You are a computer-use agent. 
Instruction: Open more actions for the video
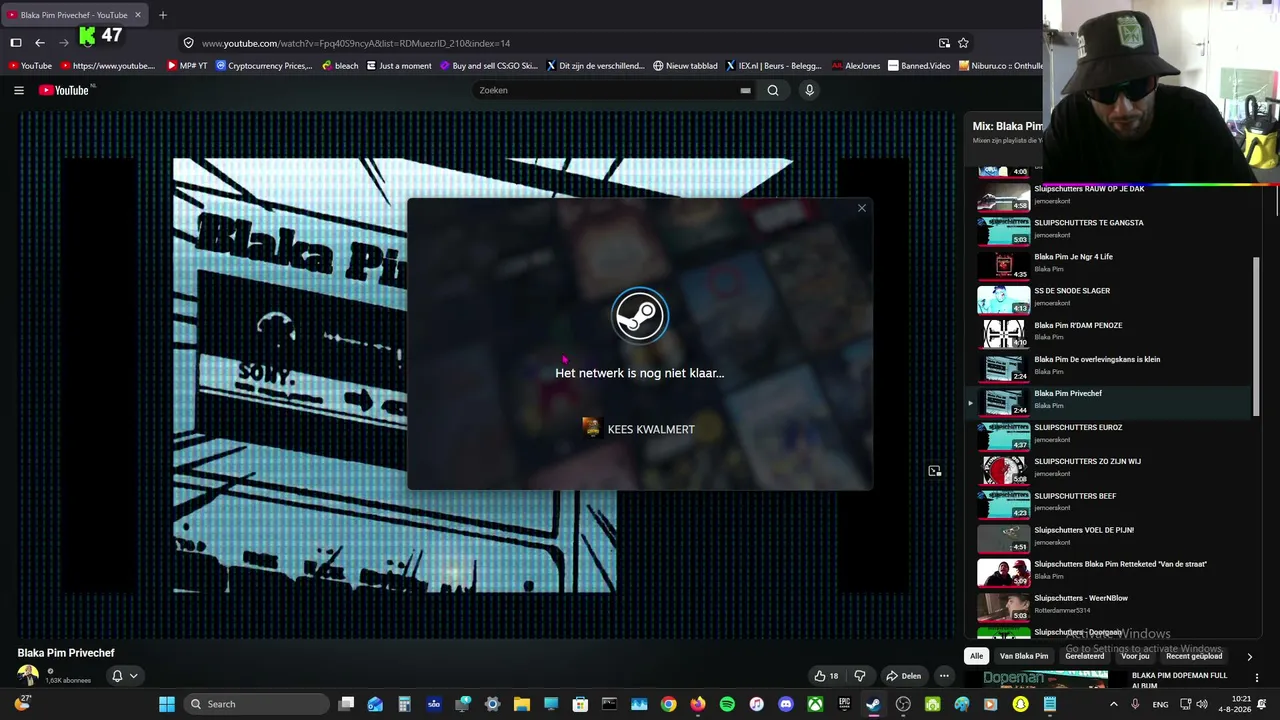pos(944,676)
